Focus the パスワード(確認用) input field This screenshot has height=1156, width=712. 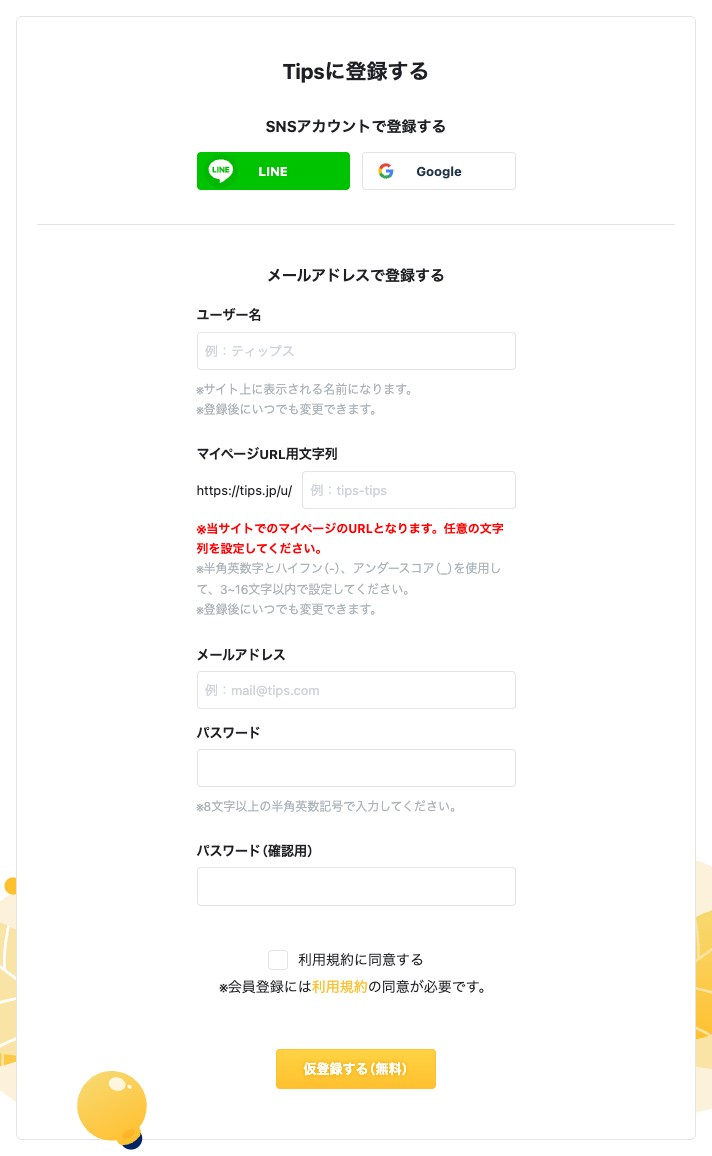(356, 886)
